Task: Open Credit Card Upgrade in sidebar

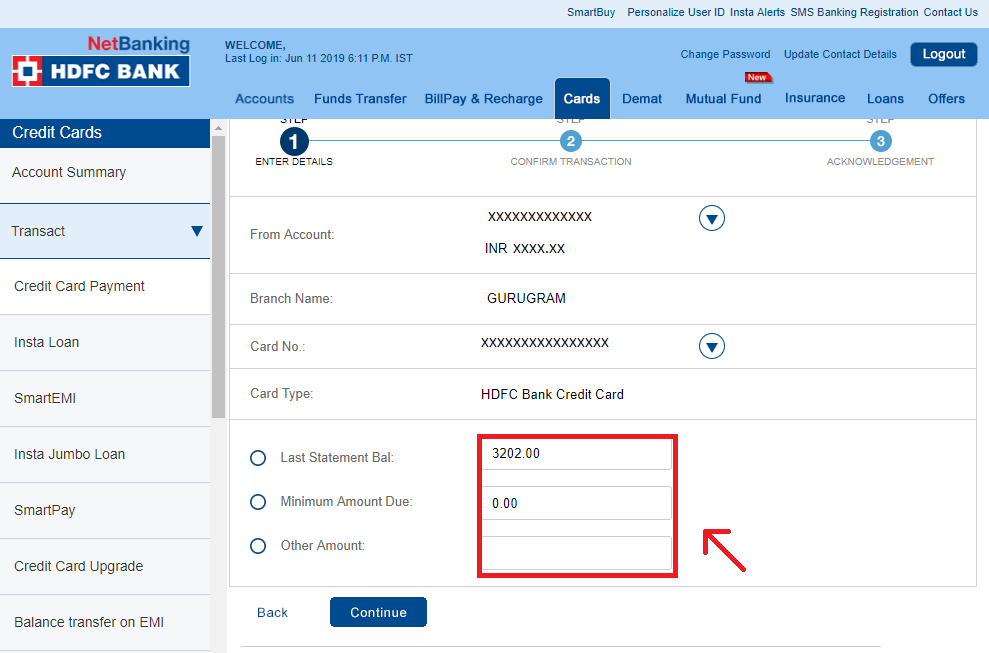Action: (x=105, y=567)
